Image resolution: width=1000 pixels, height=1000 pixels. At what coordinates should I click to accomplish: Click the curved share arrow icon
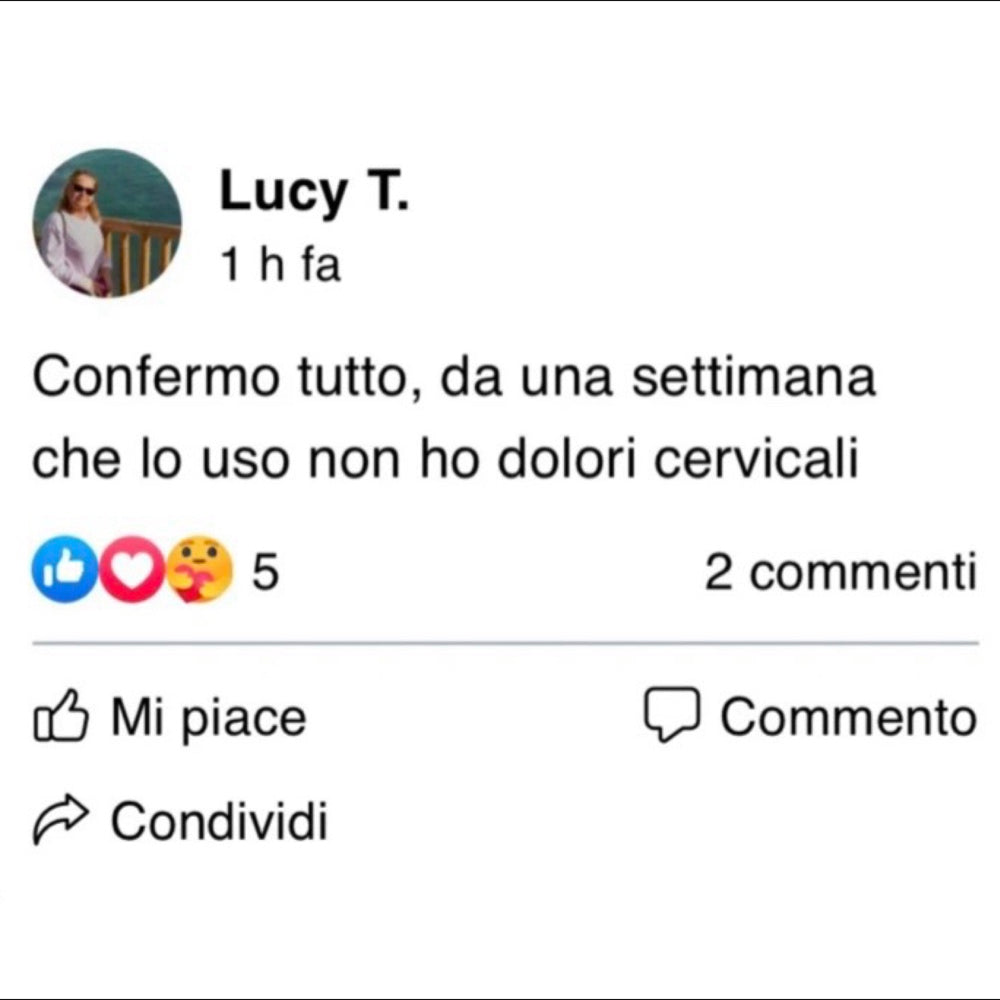coord(62,823)
